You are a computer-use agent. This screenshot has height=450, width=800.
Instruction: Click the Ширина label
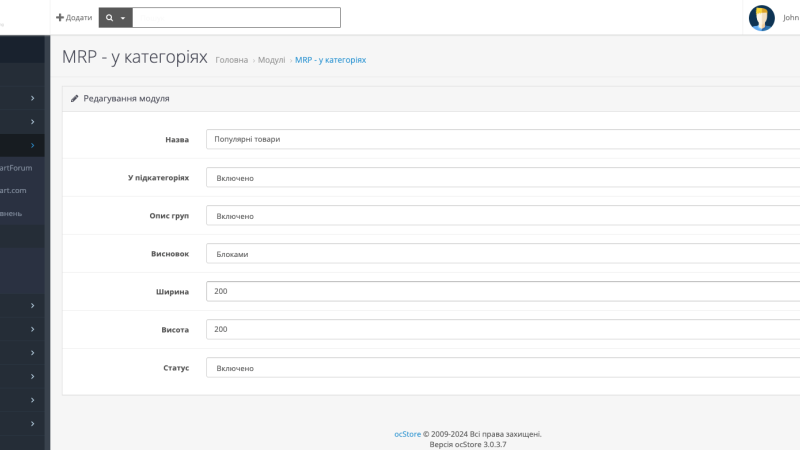[x=172, y=292]
